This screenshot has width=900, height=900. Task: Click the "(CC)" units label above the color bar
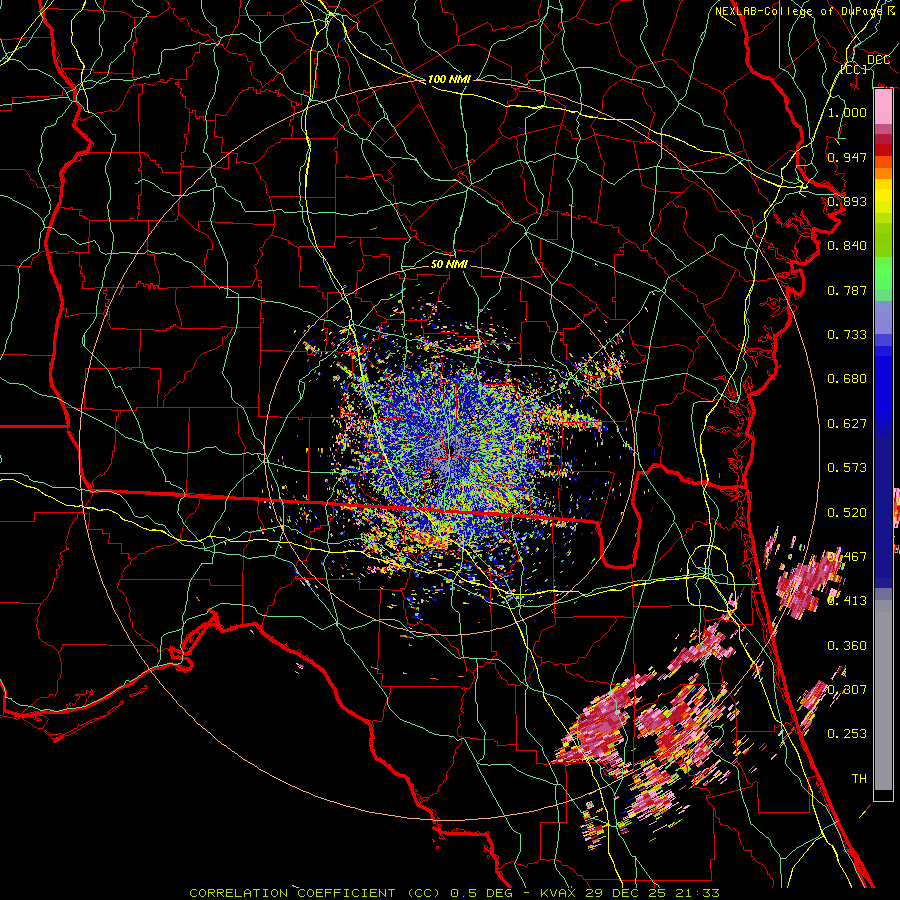coord(854,69)
